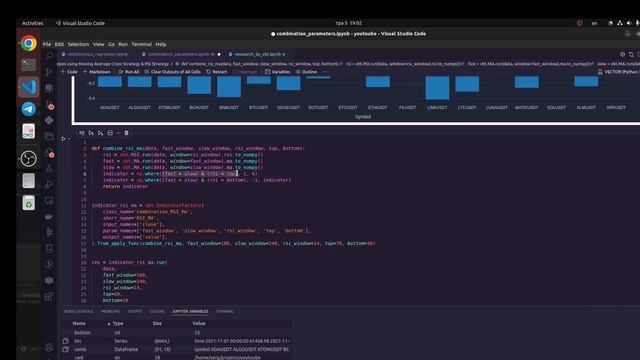
Task: Split the cell from cell toolbar
Action: coord(110,133)
